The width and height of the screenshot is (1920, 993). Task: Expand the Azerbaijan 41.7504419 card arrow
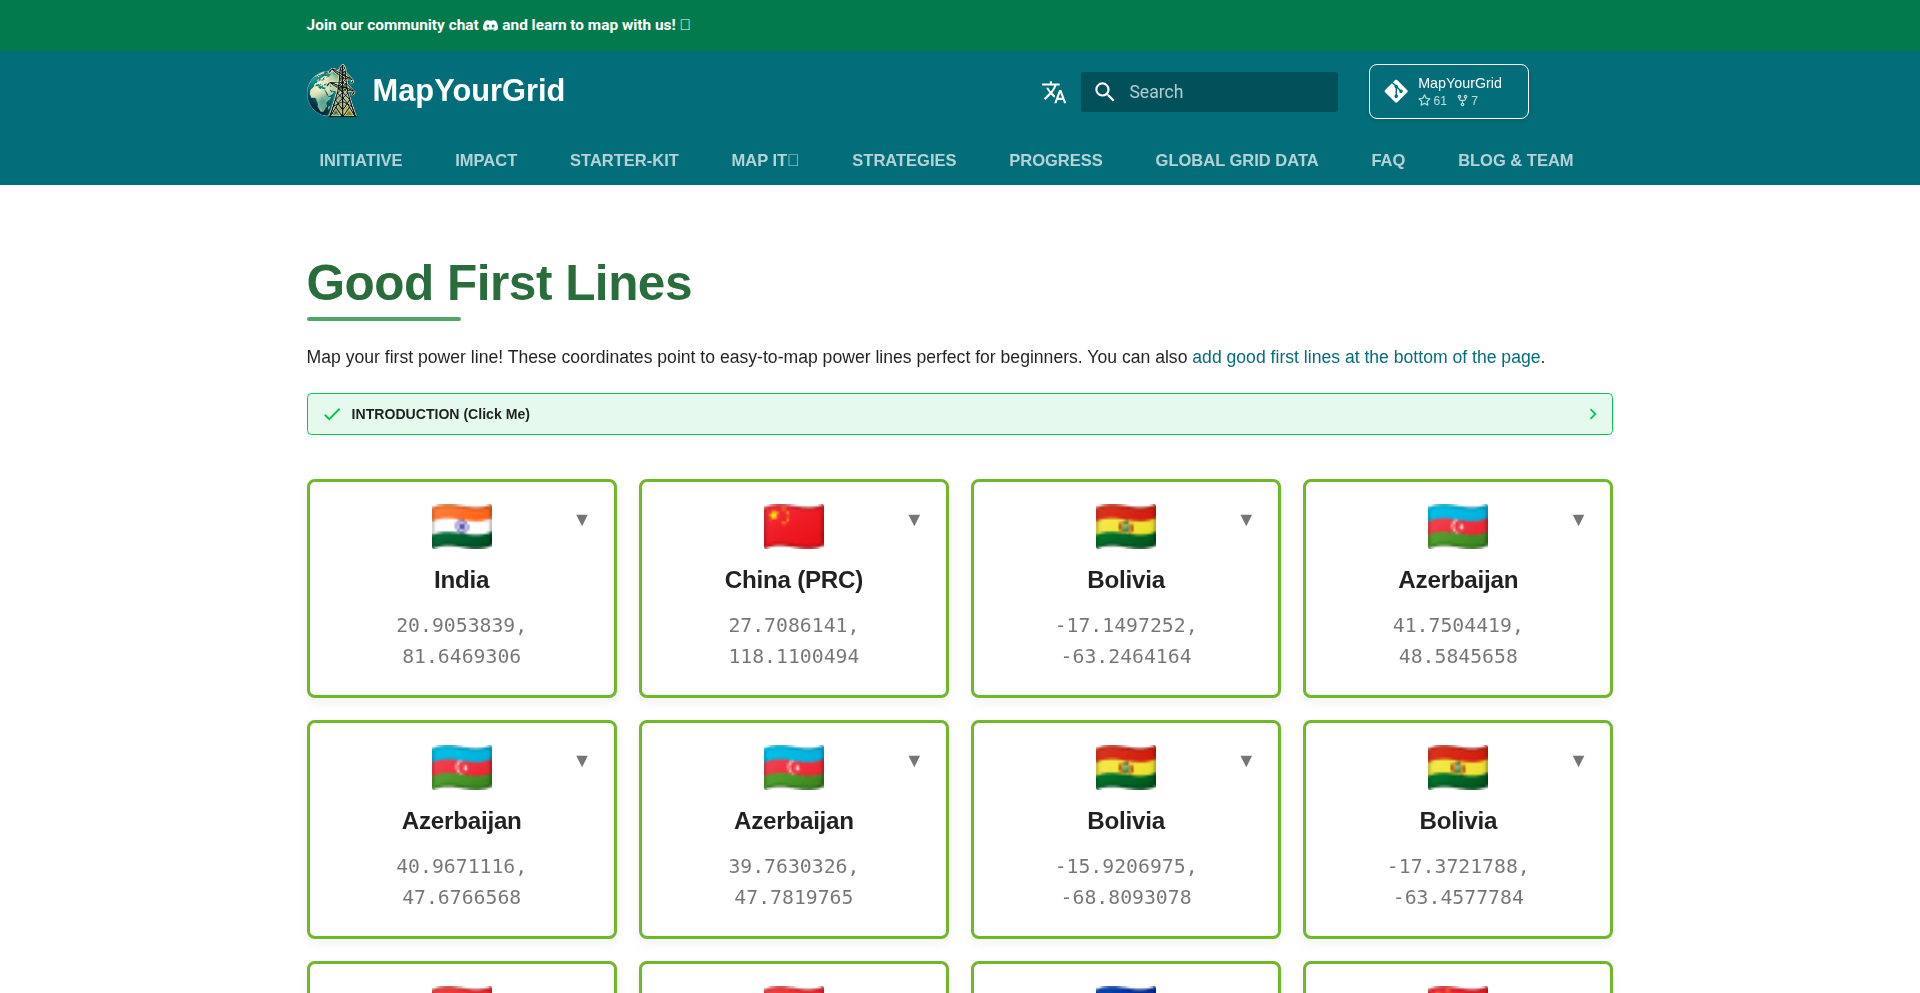click(x=1578, y=520)
